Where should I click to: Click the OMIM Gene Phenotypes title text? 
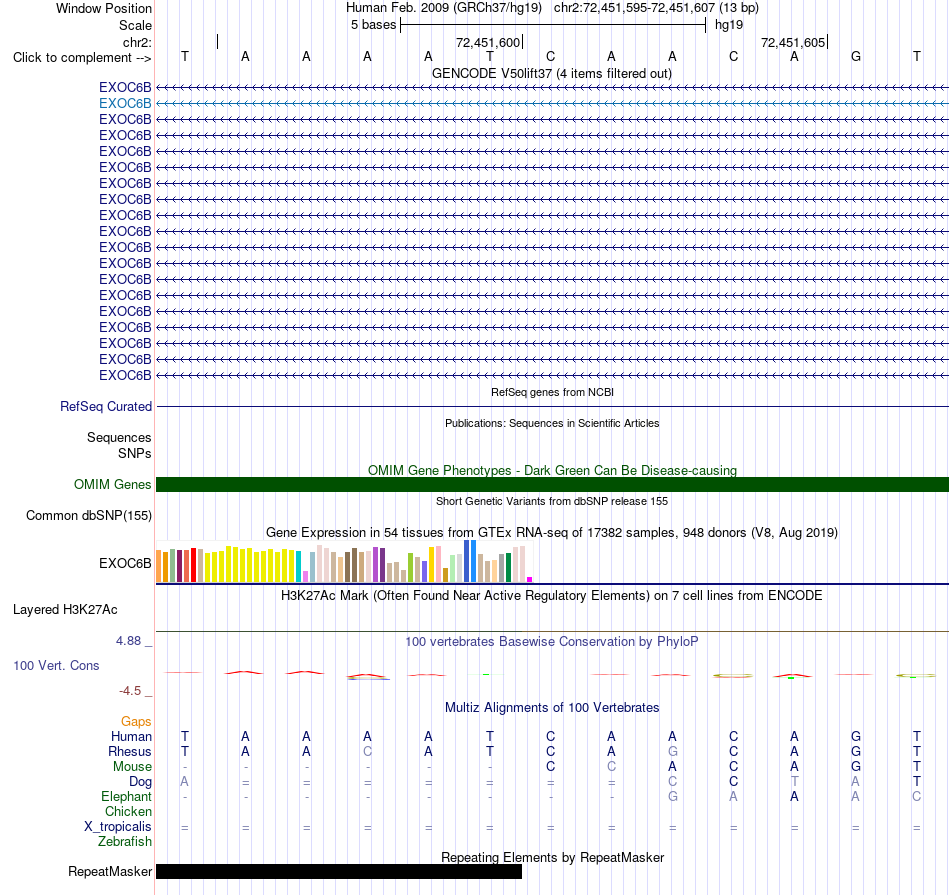(x=552, y=470)
